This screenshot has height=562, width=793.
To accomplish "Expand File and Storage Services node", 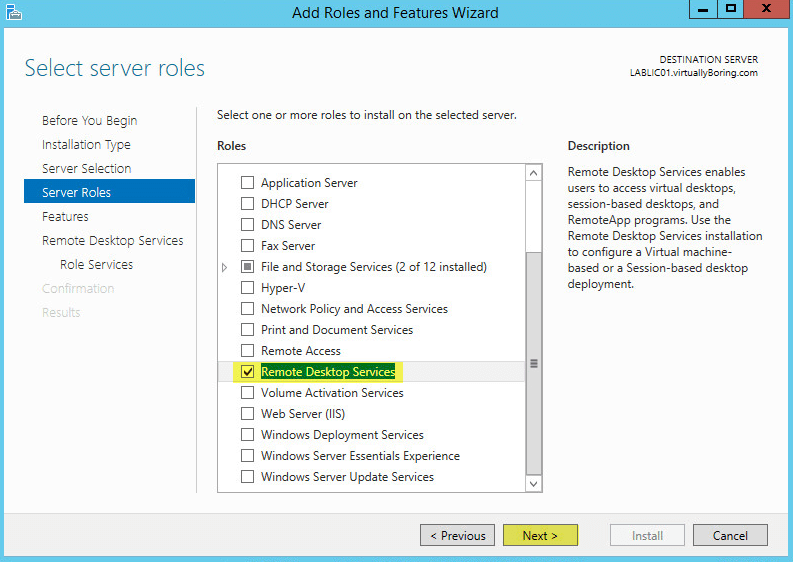I will [x=225, y=267].
